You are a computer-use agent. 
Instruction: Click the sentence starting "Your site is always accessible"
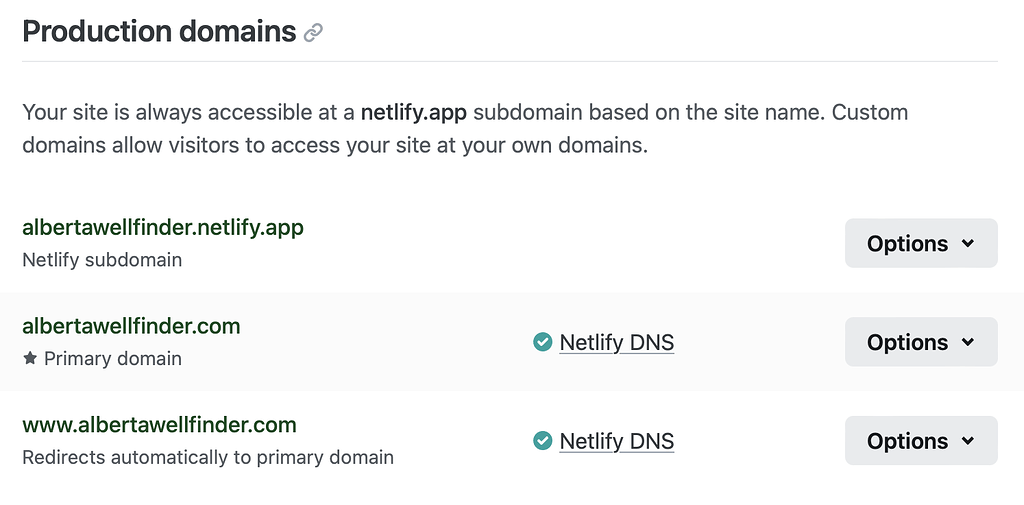click(190, 112)
